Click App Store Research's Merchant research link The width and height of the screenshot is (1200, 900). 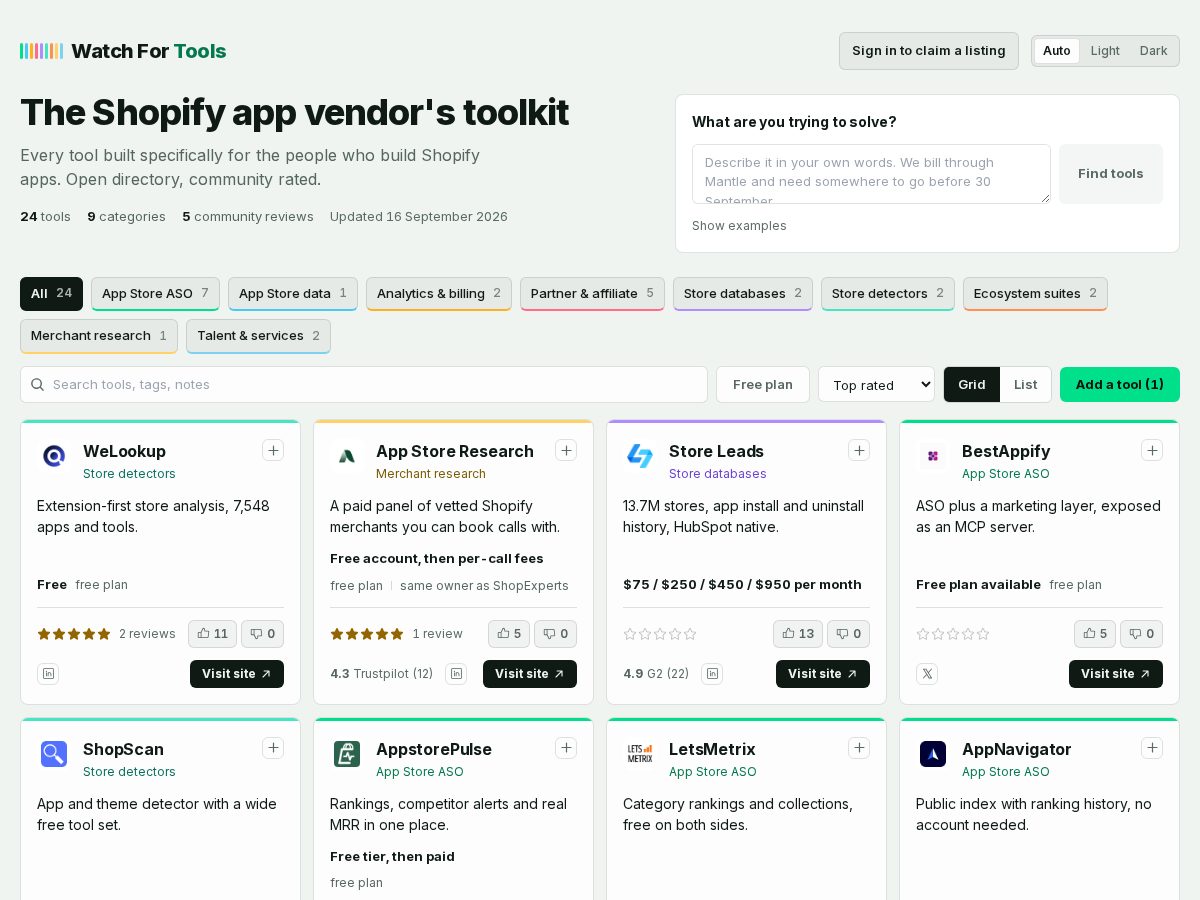(431, 474)
